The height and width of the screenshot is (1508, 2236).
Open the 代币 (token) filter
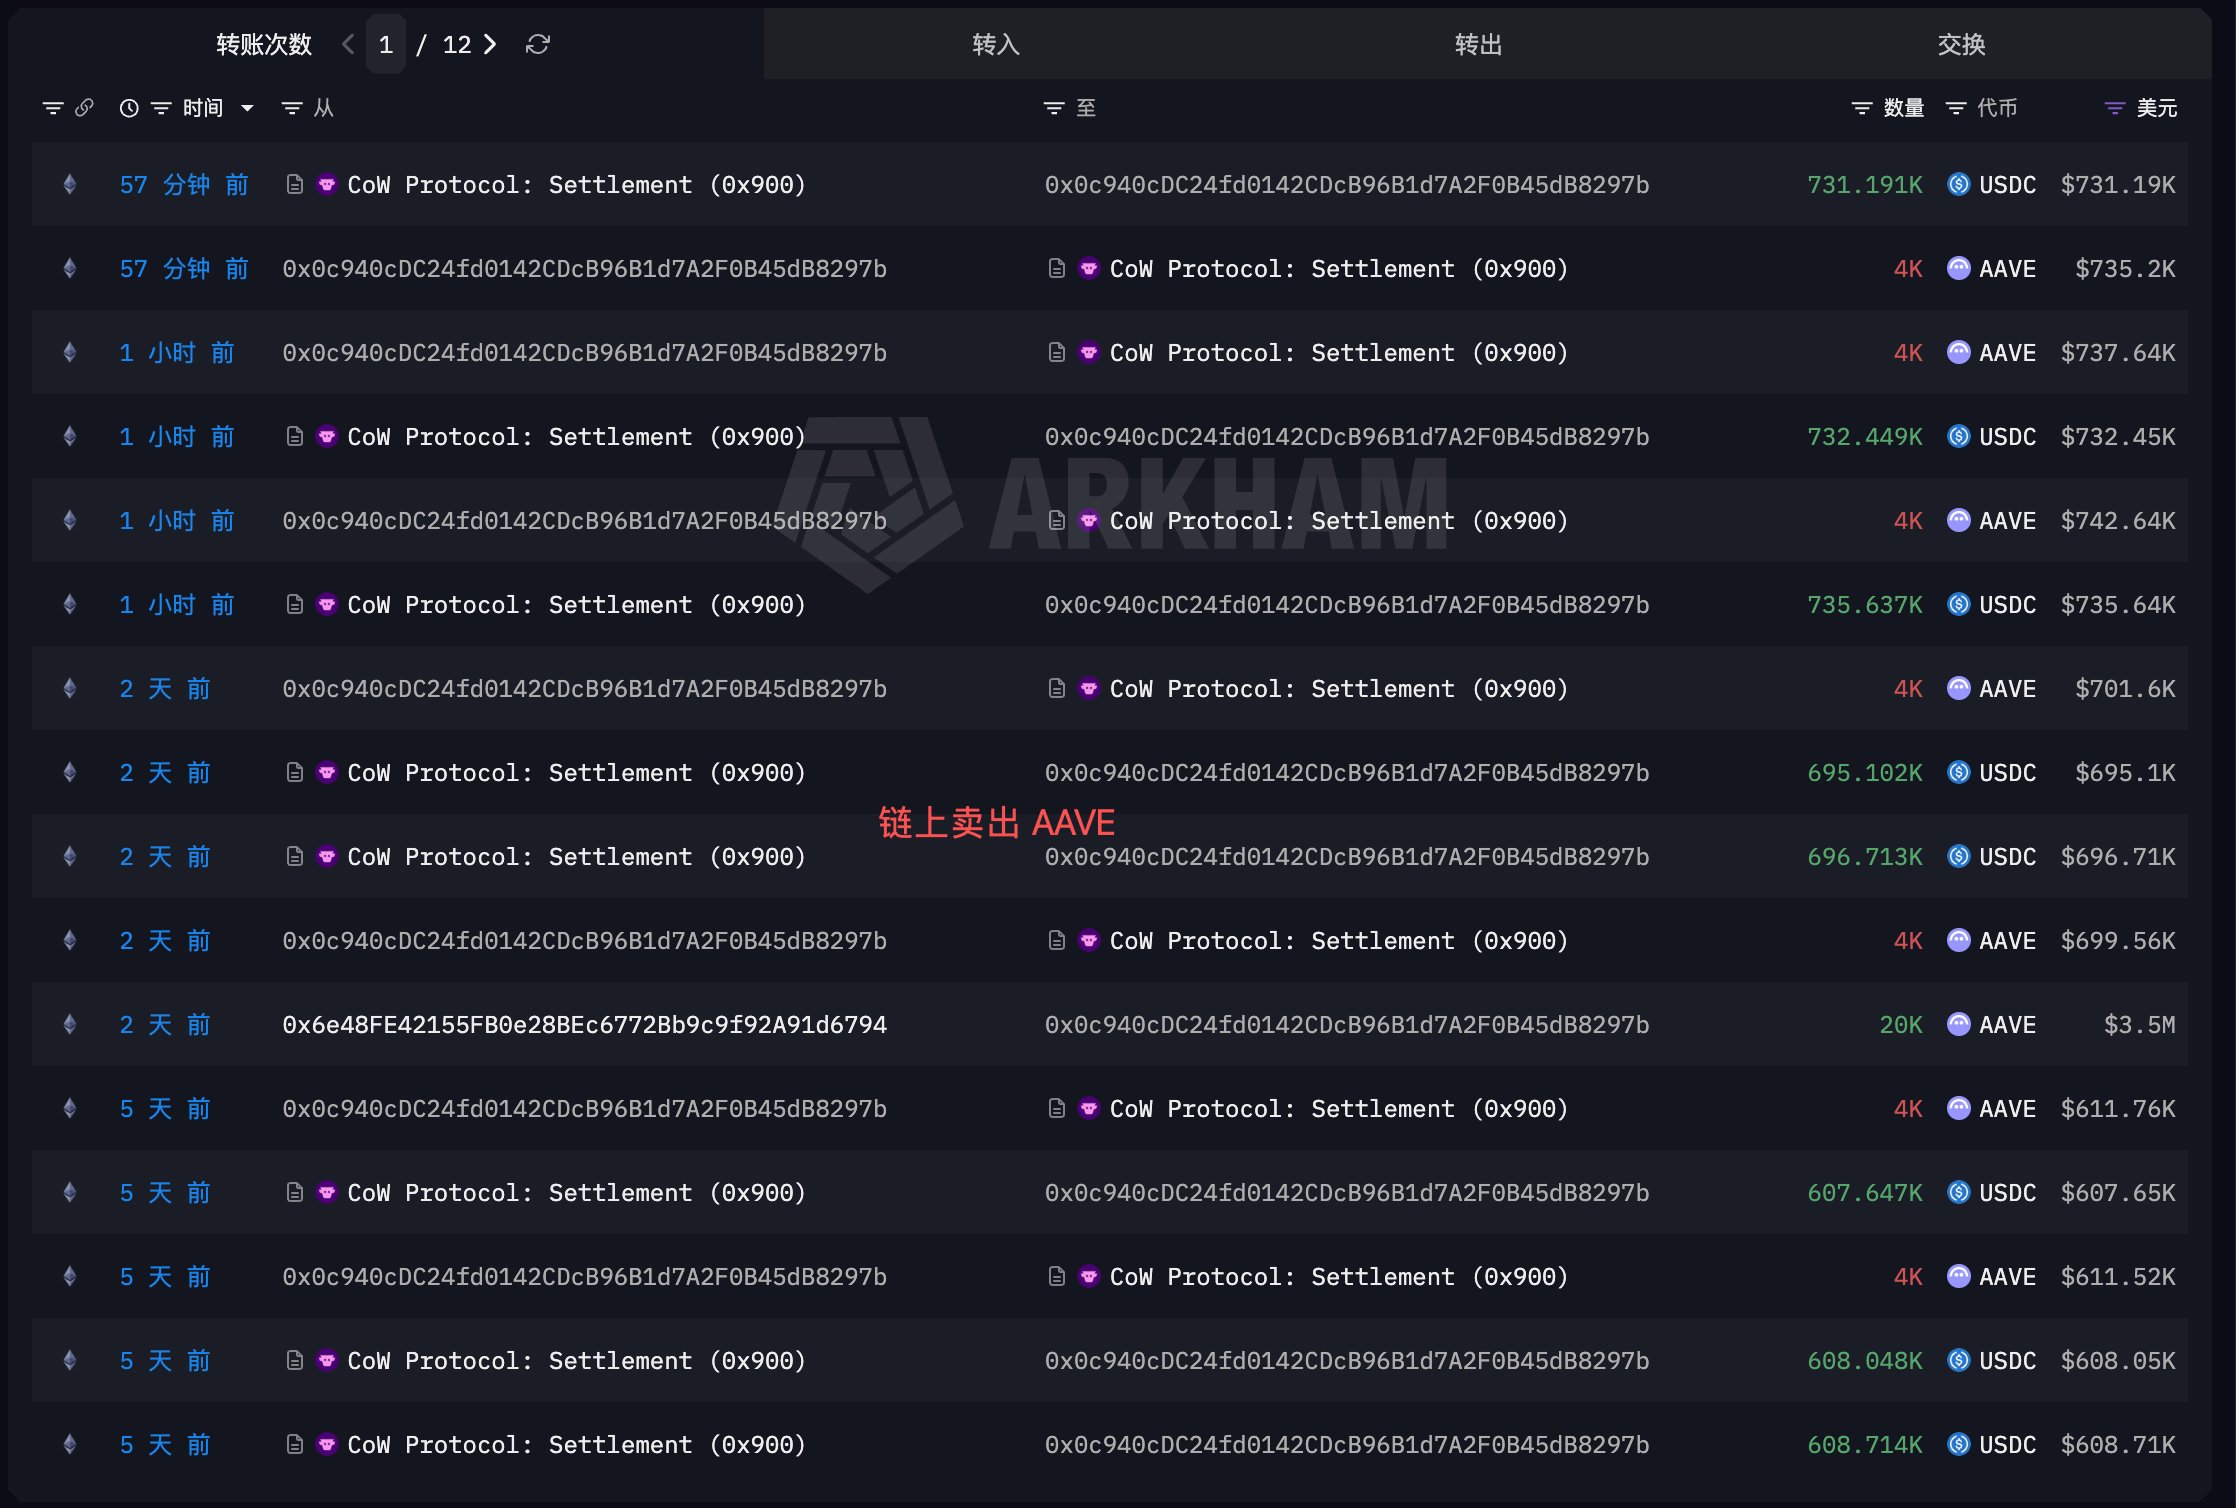click(1956, 108)
